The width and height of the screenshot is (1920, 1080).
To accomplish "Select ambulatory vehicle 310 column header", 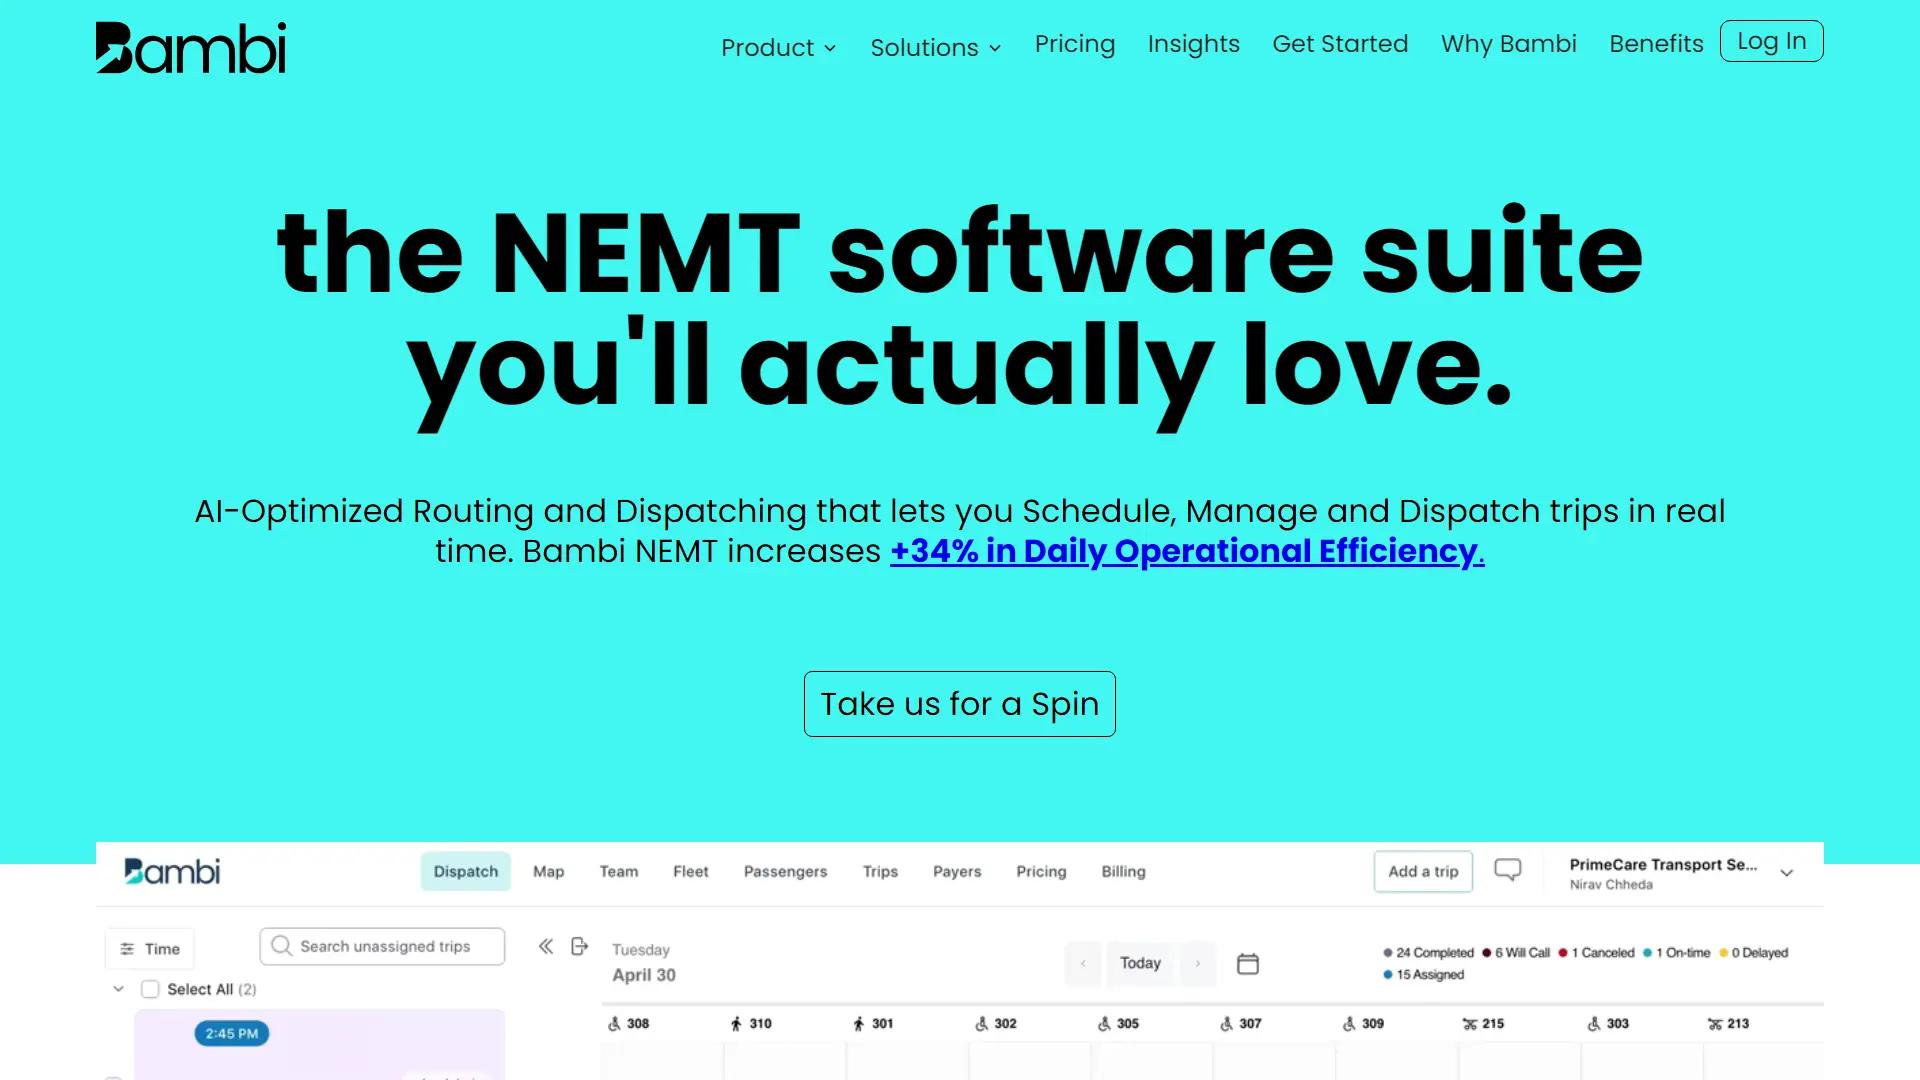I will coord(751,1023).
